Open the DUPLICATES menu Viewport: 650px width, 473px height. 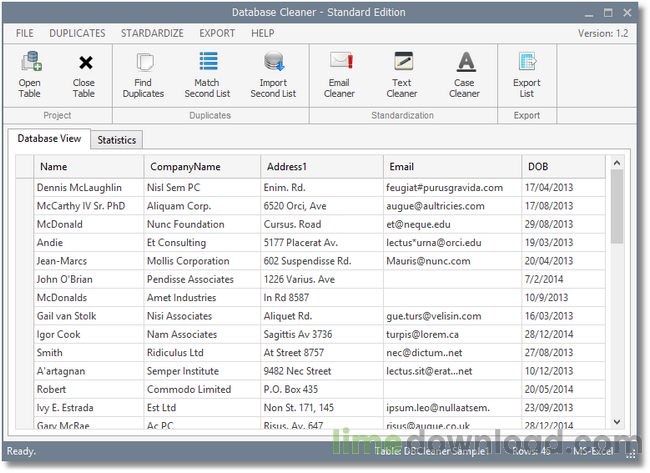pos(77,33)
